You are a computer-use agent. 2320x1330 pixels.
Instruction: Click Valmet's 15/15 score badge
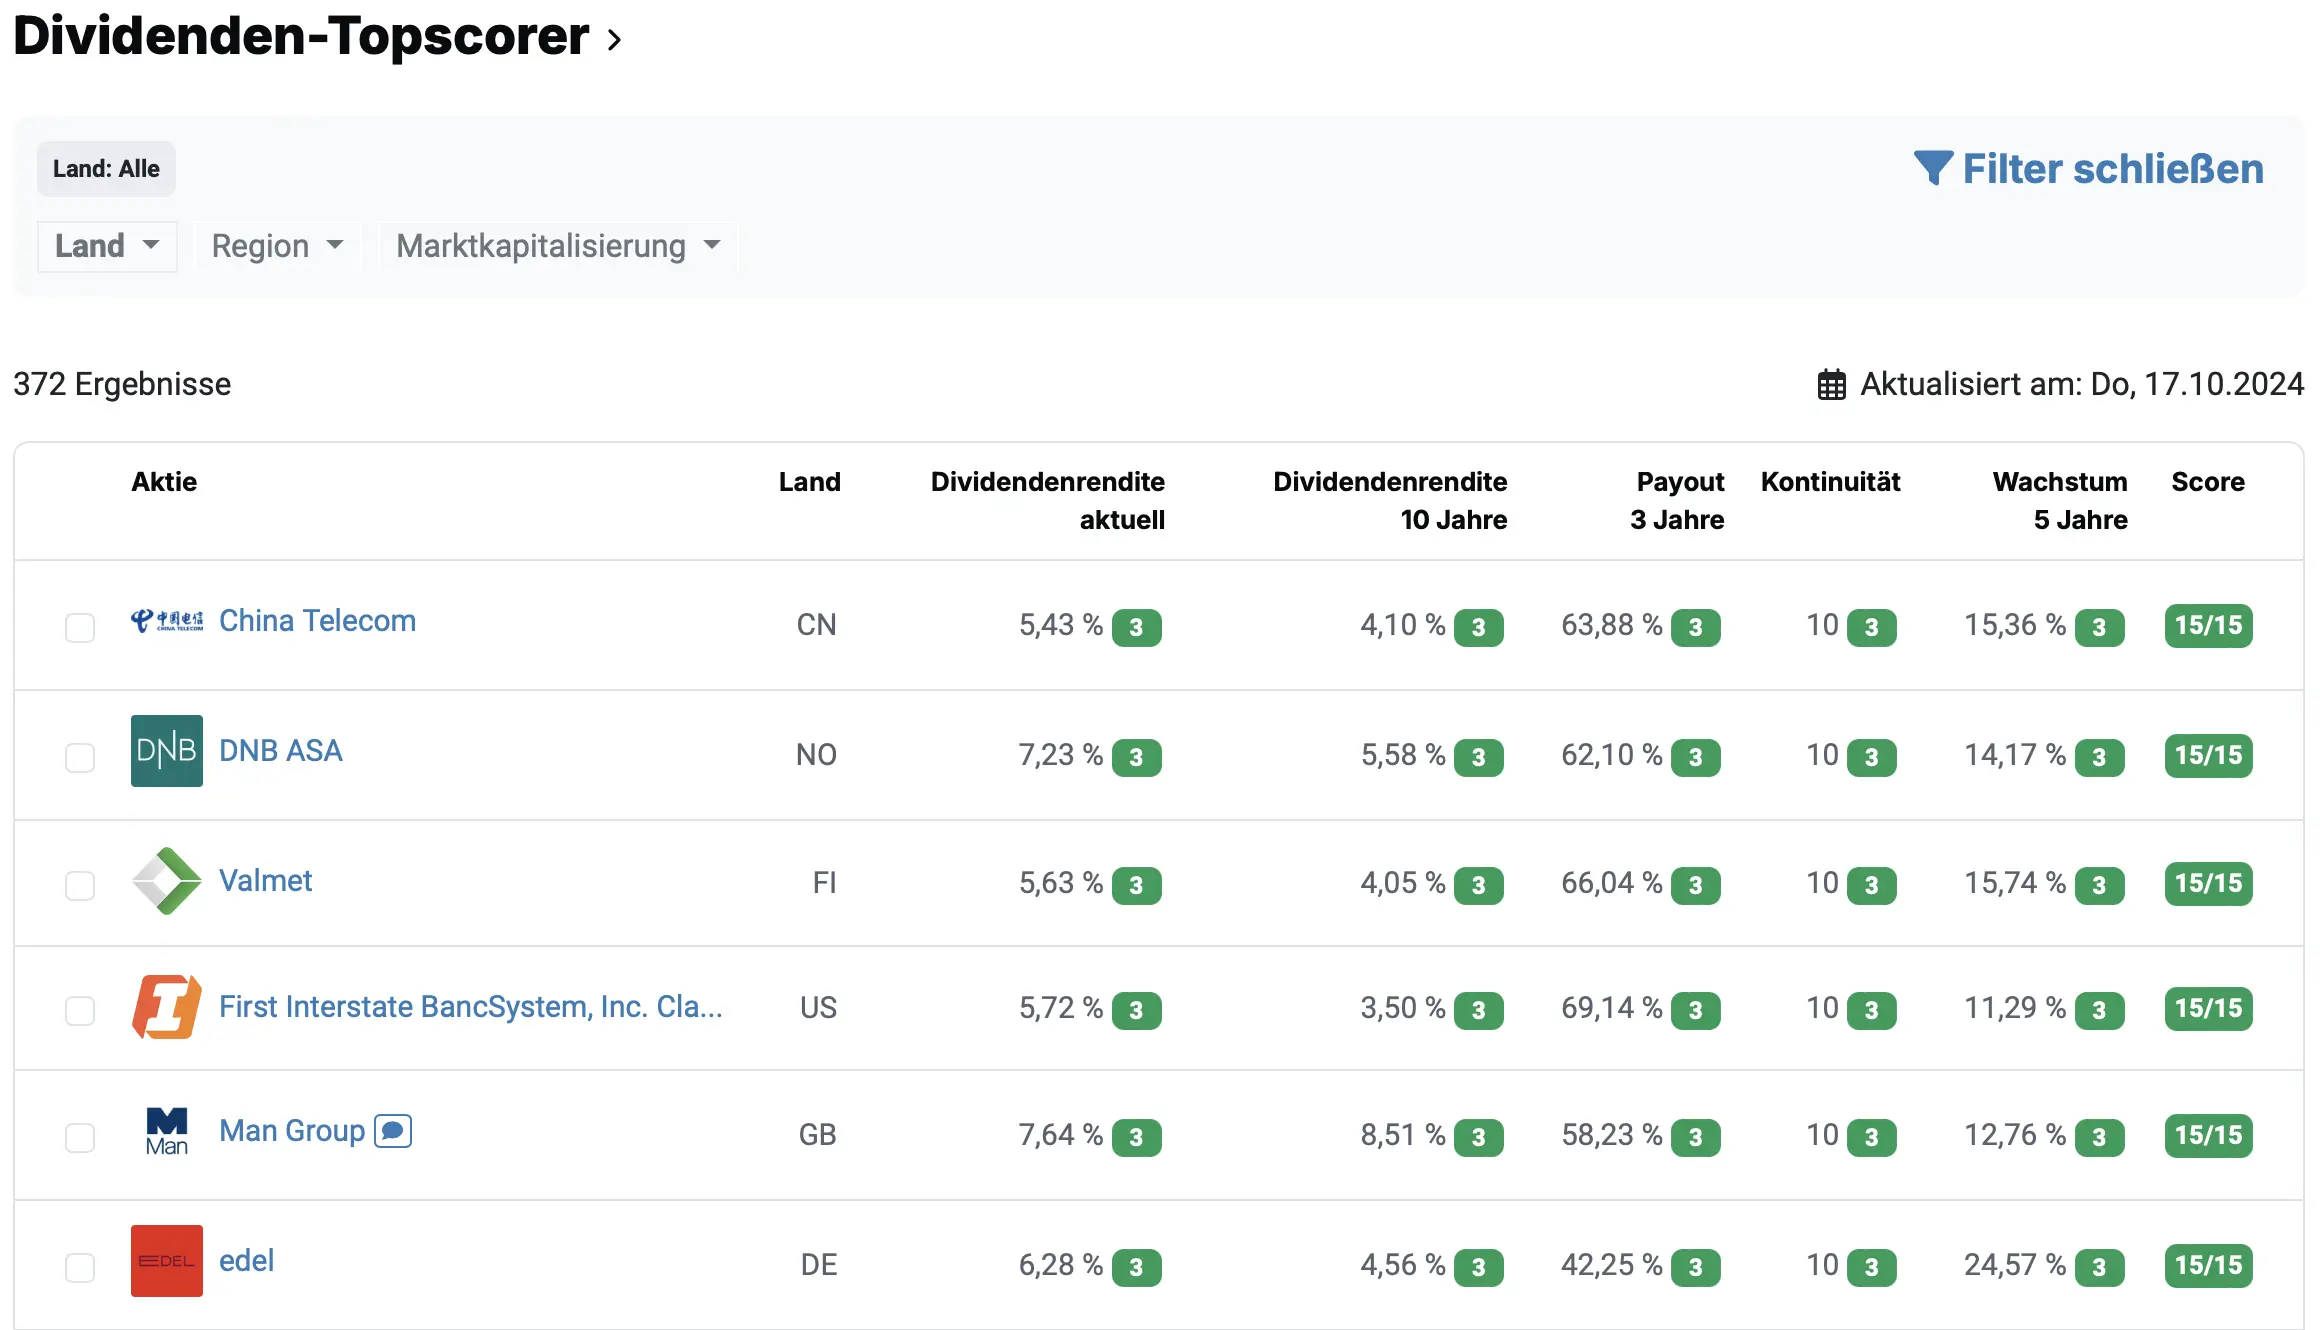point(2208,884)
